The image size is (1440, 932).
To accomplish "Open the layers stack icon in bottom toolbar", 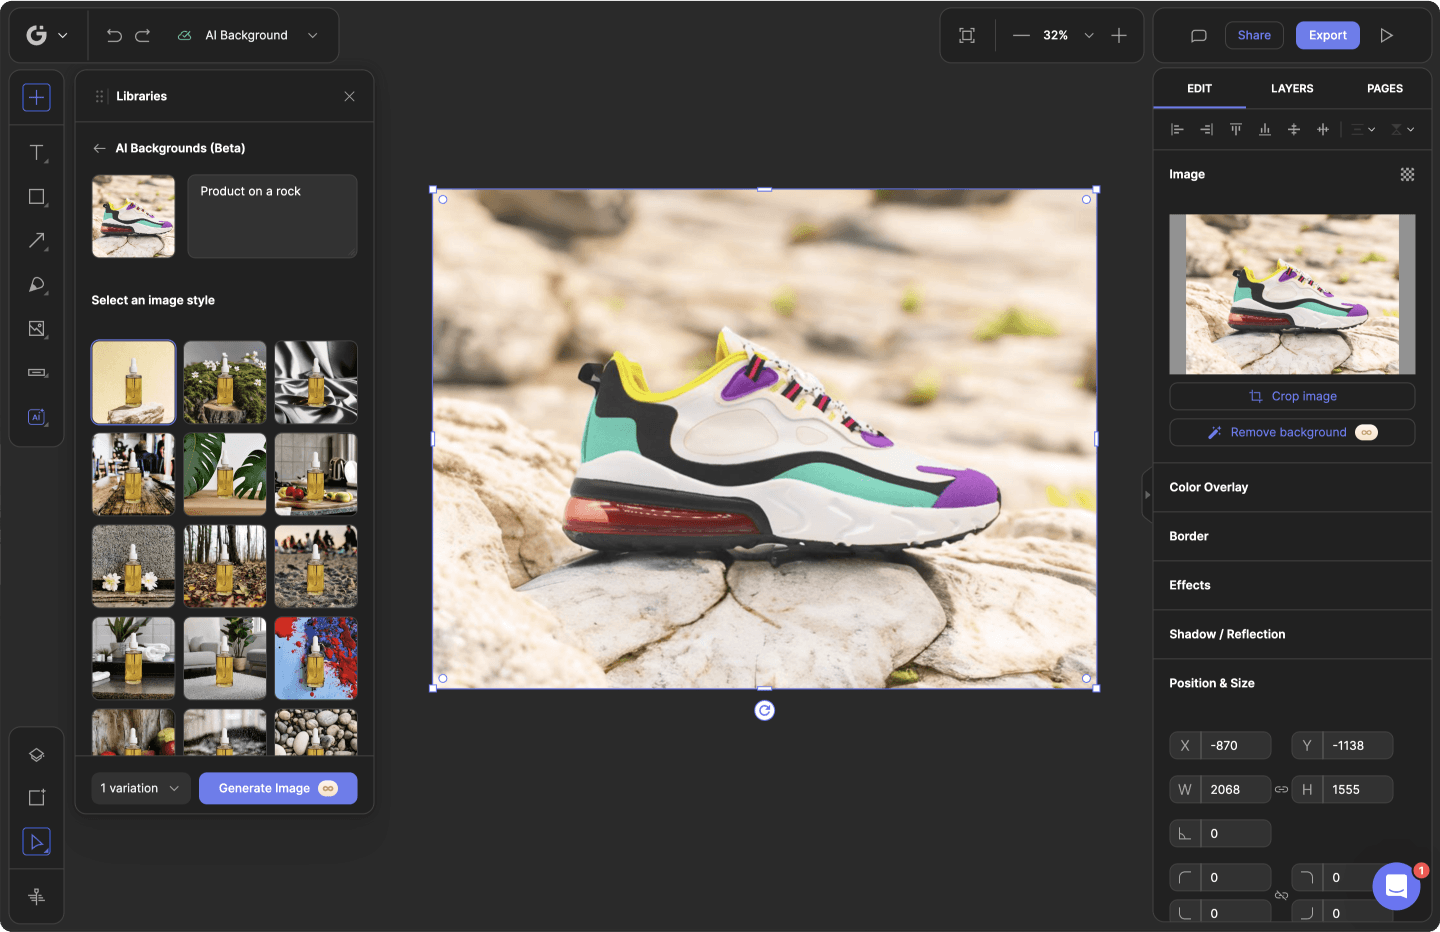I will click(x=37, y=755).
